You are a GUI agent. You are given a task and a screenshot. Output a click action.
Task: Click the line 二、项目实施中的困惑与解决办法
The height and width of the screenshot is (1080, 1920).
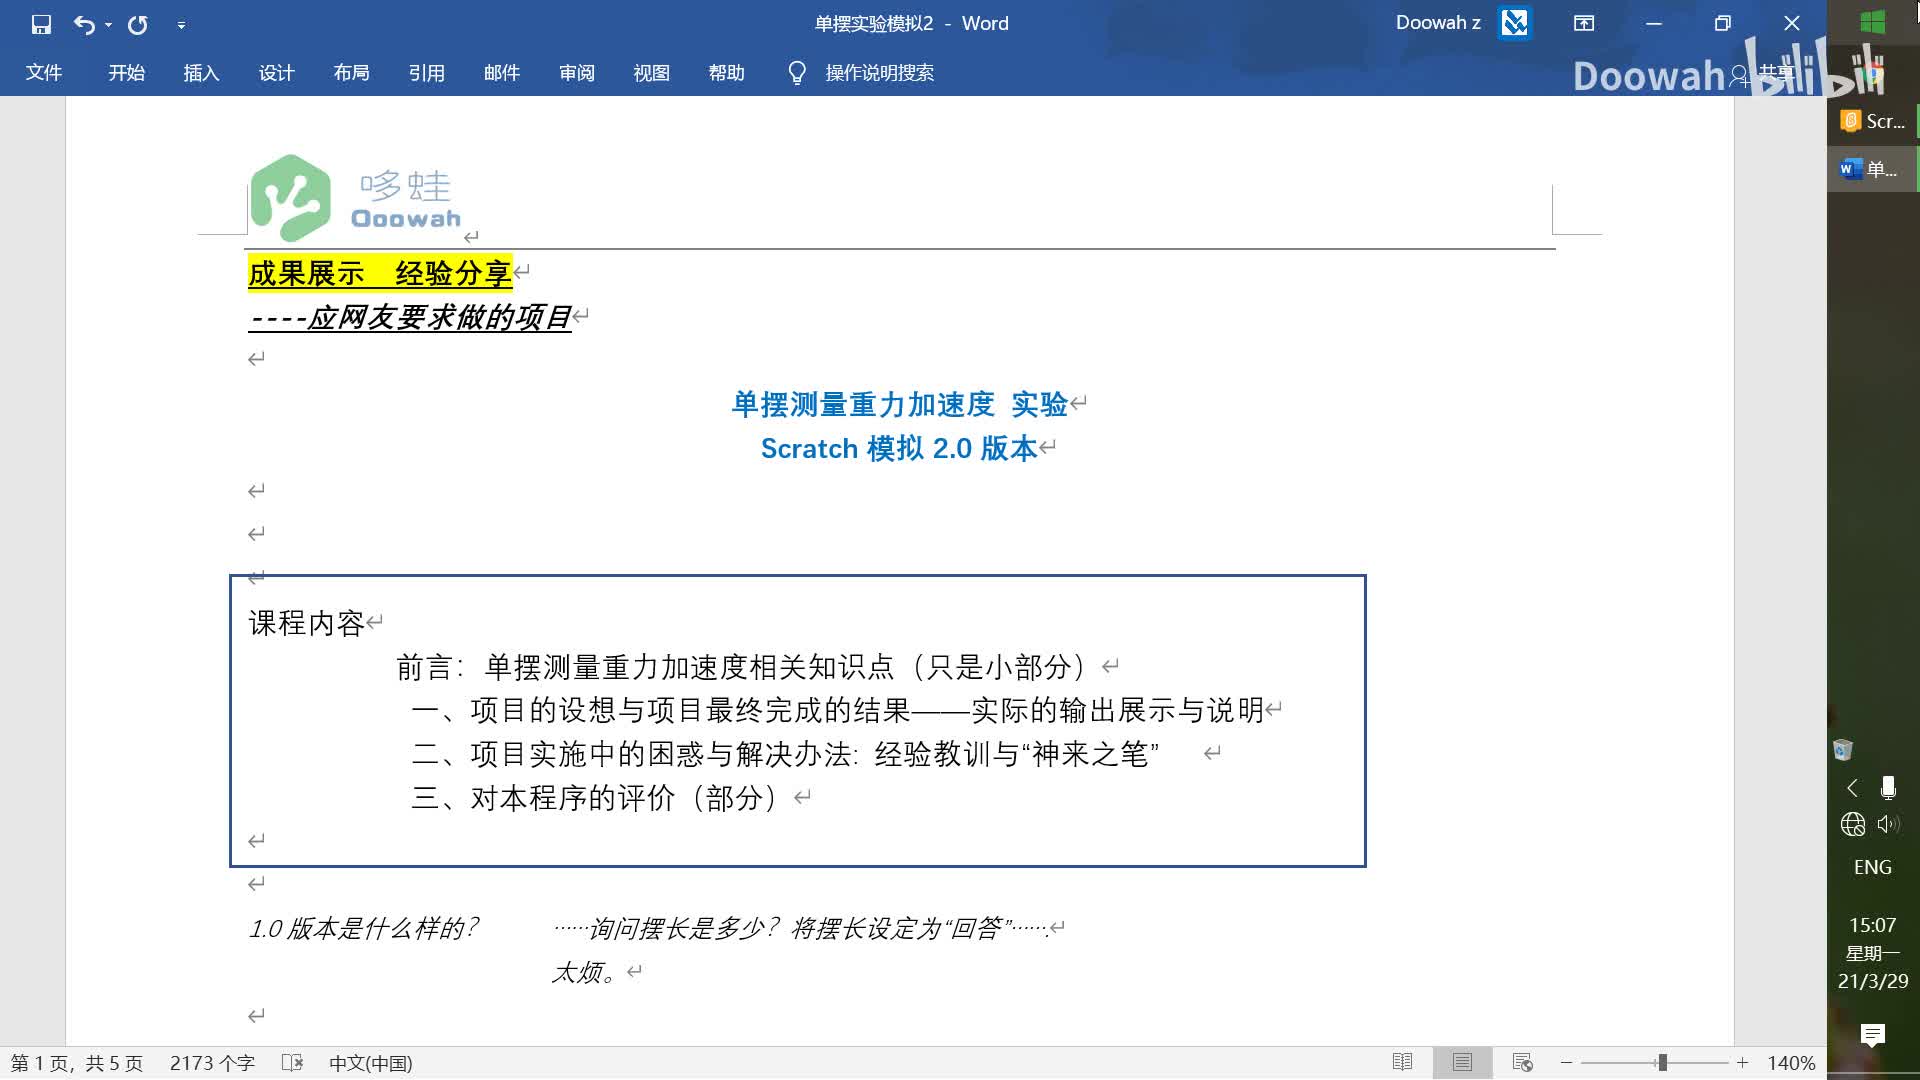click(786, 754)
